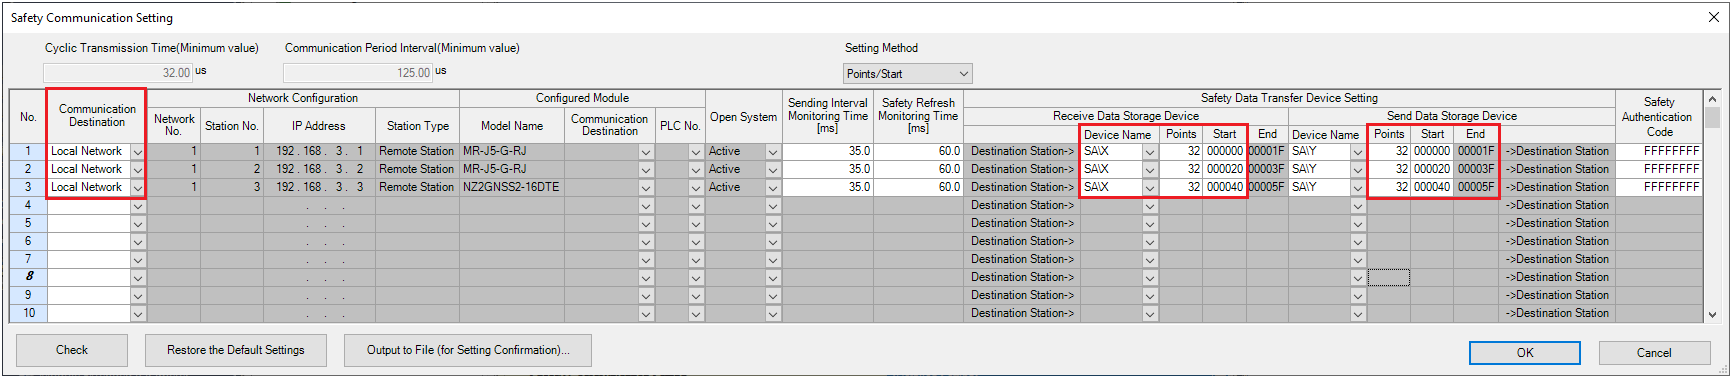Click the scrollbar down arrow
The width and height of the screenshot is (1732, 379).
pos(1713,314)
